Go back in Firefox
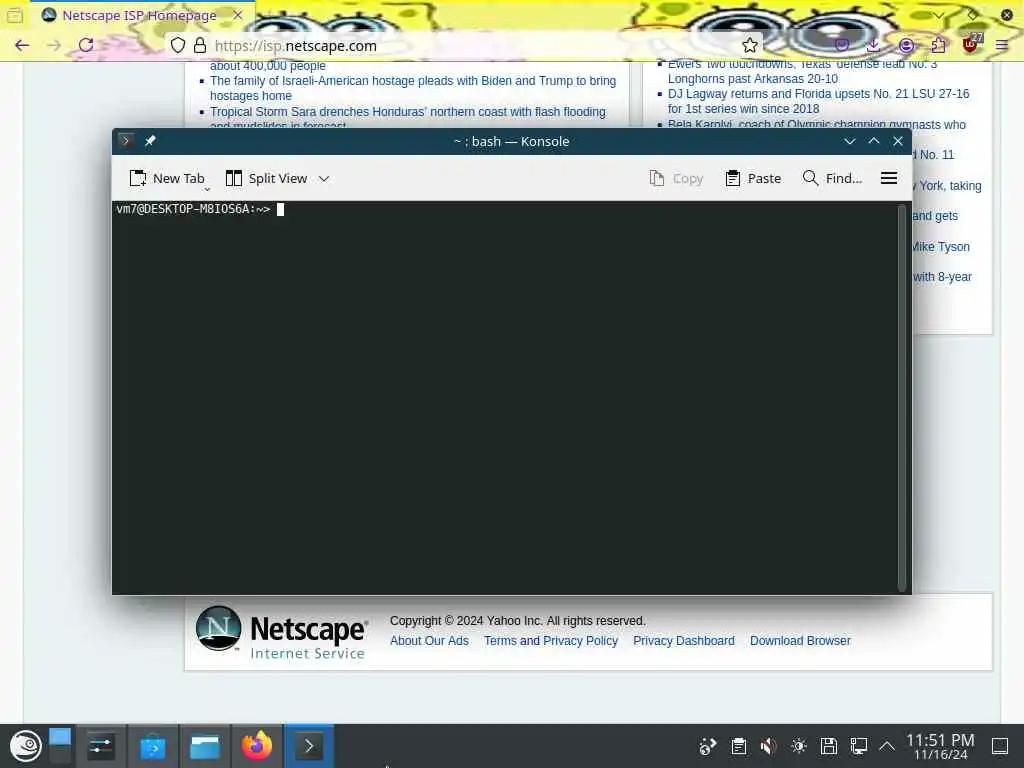 [x=22, y=45]
